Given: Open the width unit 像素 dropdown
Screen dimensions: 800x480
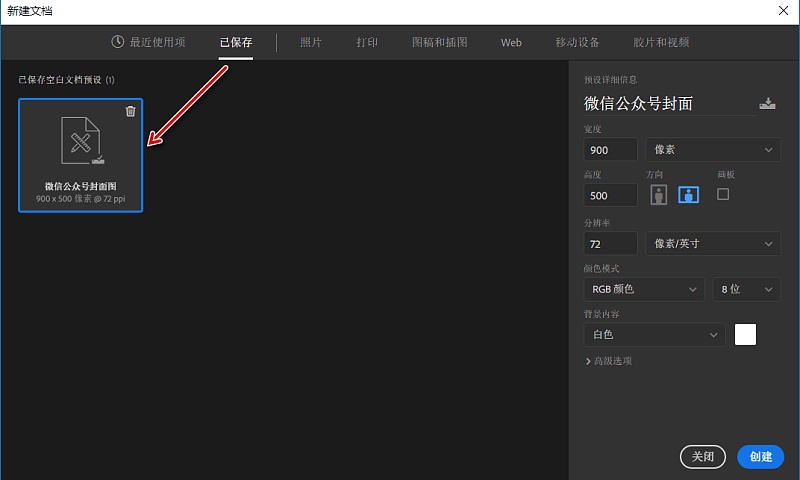Looking at the screenshot, I should (x=713, y=149).
